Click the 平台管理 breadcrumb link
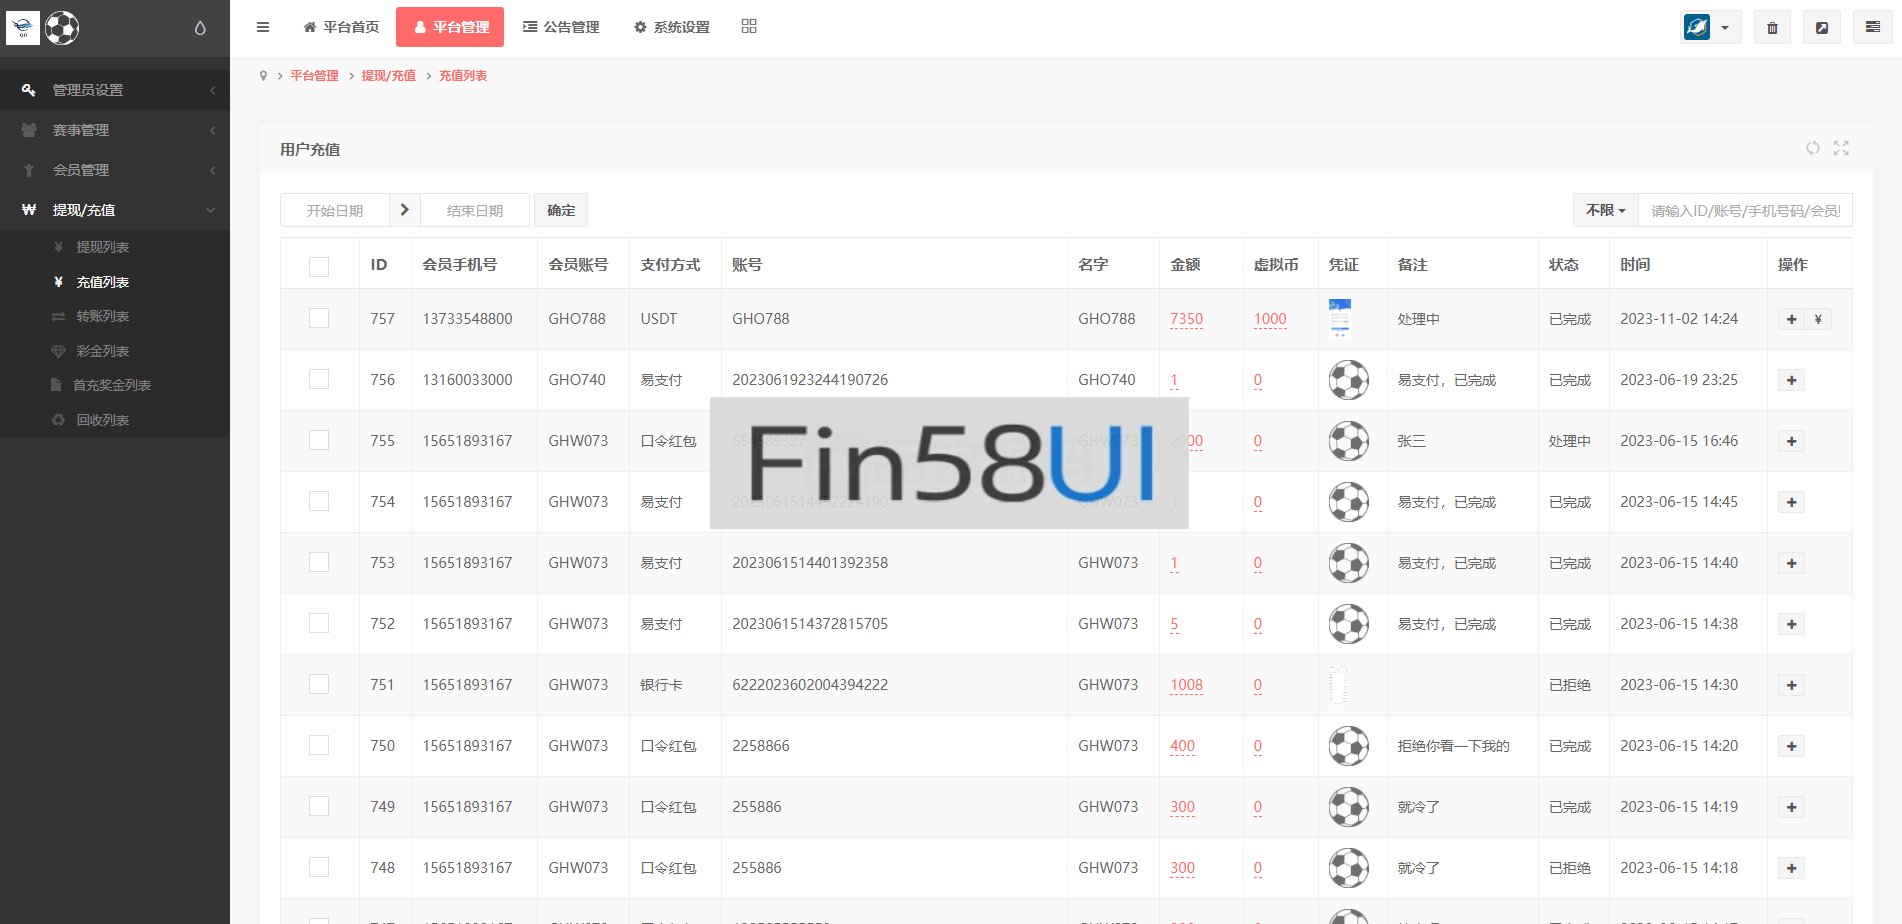Viewport: 1902px width, 924px height. 314,76
